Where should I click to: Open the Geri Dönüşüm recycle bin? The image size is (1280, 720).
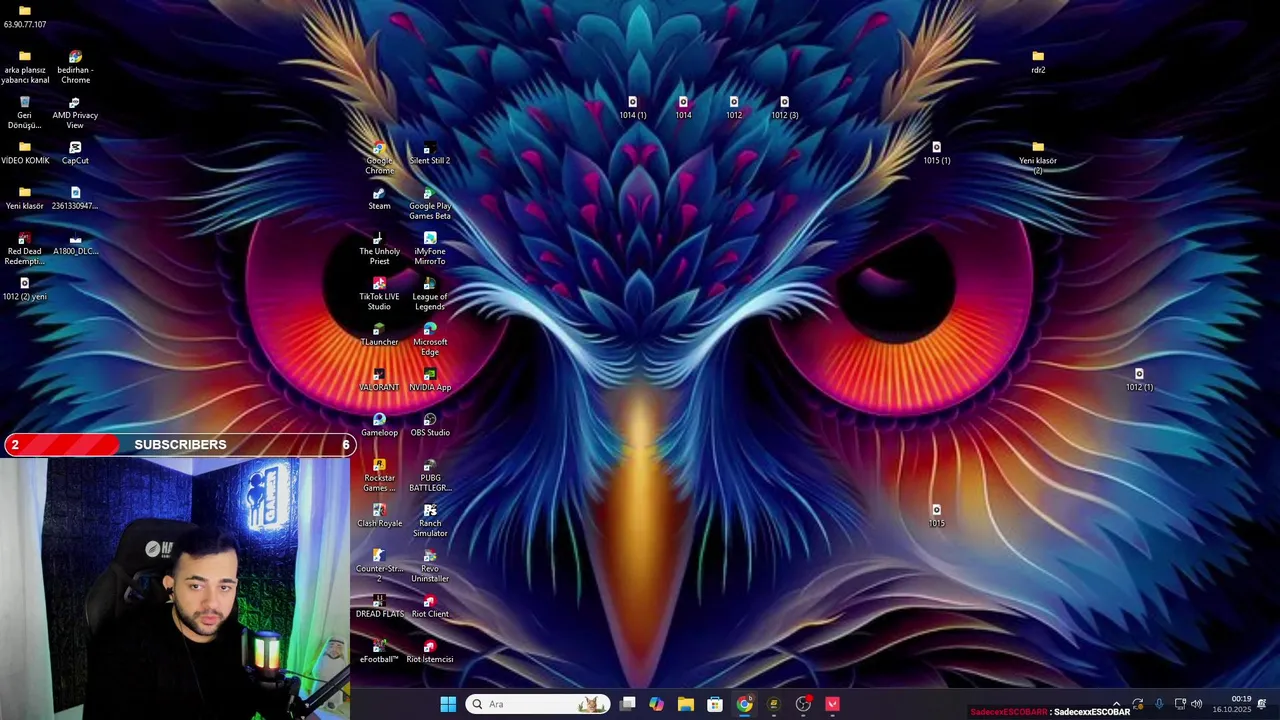coord(25,113)
